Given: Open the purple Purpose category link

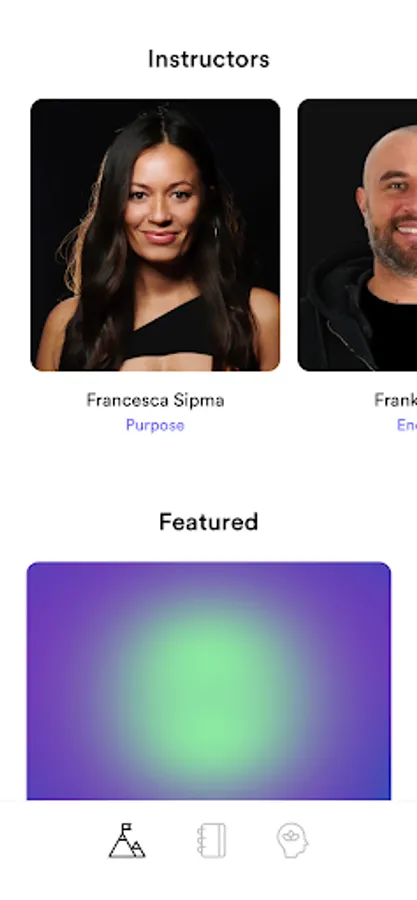Looking at the screenshot, I should tap(155, 425).
